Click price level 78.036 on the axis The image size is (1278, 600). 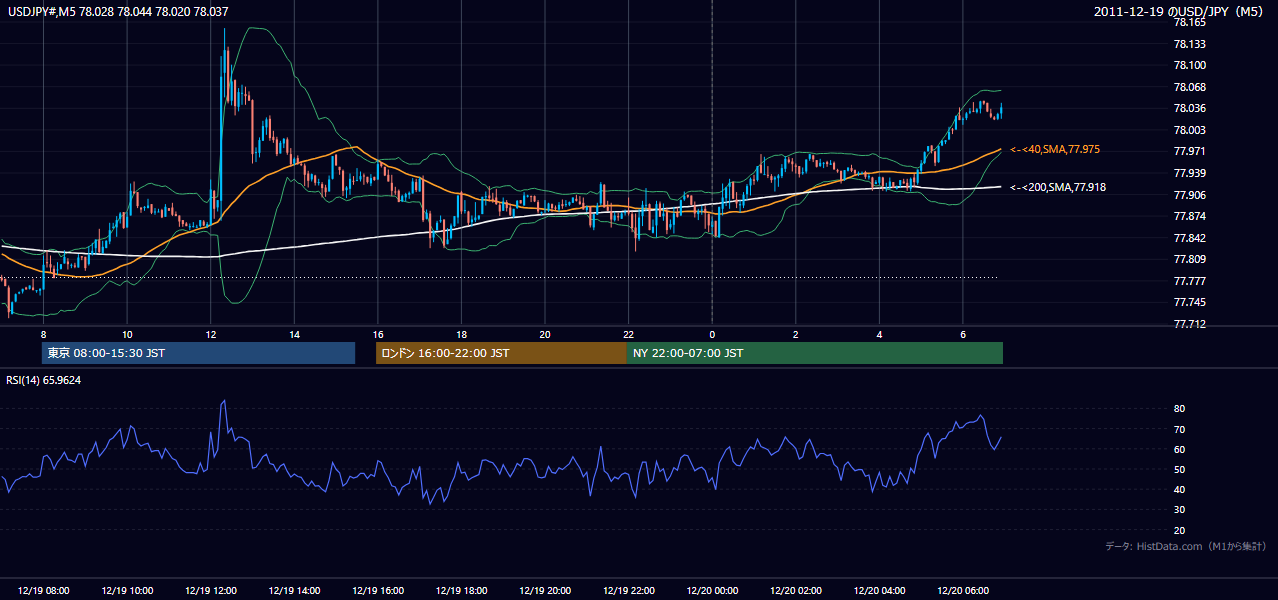coord(1189,108)
